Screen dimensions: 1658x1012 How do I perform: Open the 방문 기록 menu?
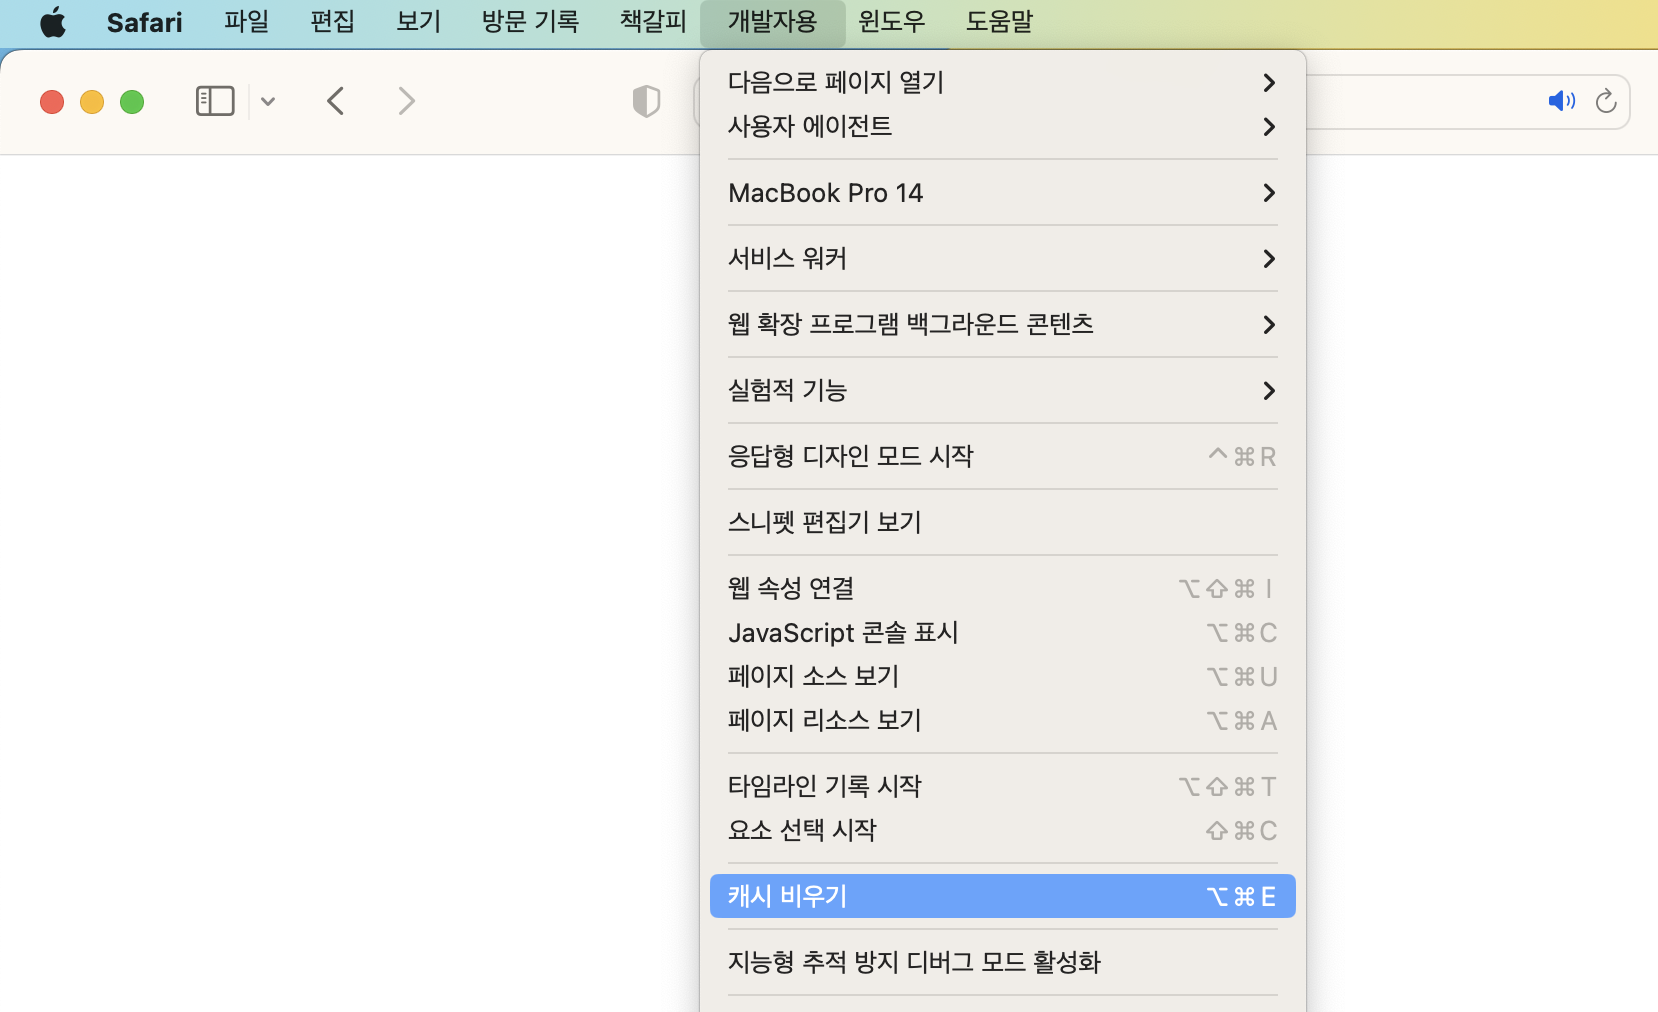pyautogui.click(x=530, y=22)
